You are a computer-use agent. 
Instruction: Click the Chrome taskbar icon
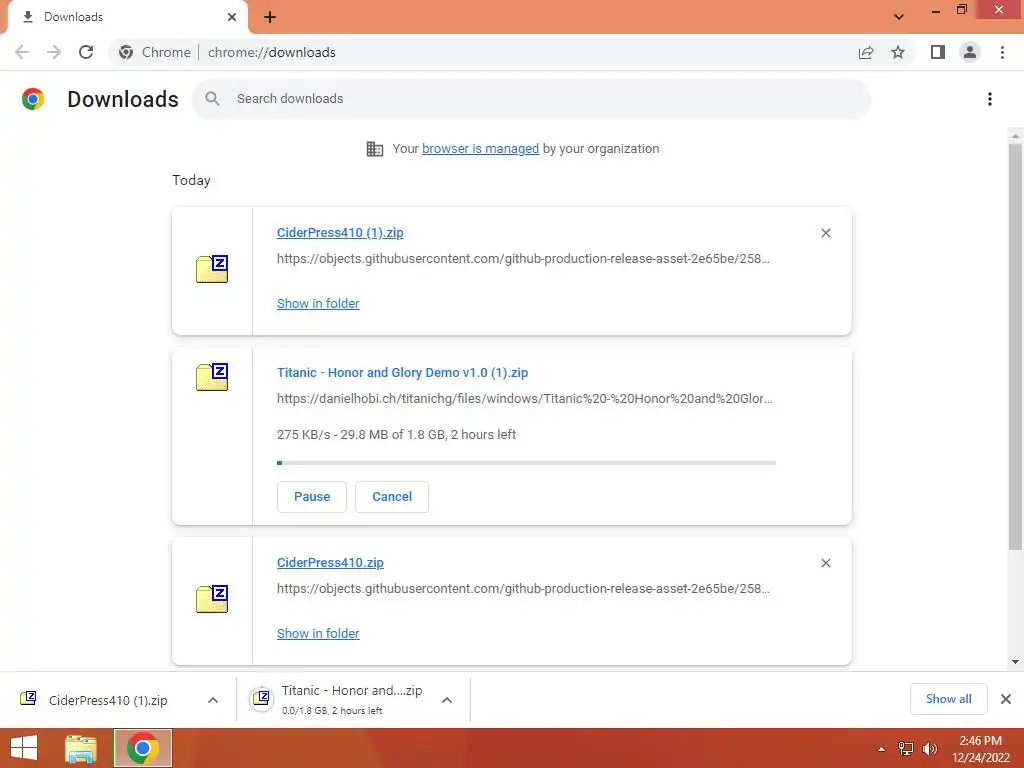[143, 748]
